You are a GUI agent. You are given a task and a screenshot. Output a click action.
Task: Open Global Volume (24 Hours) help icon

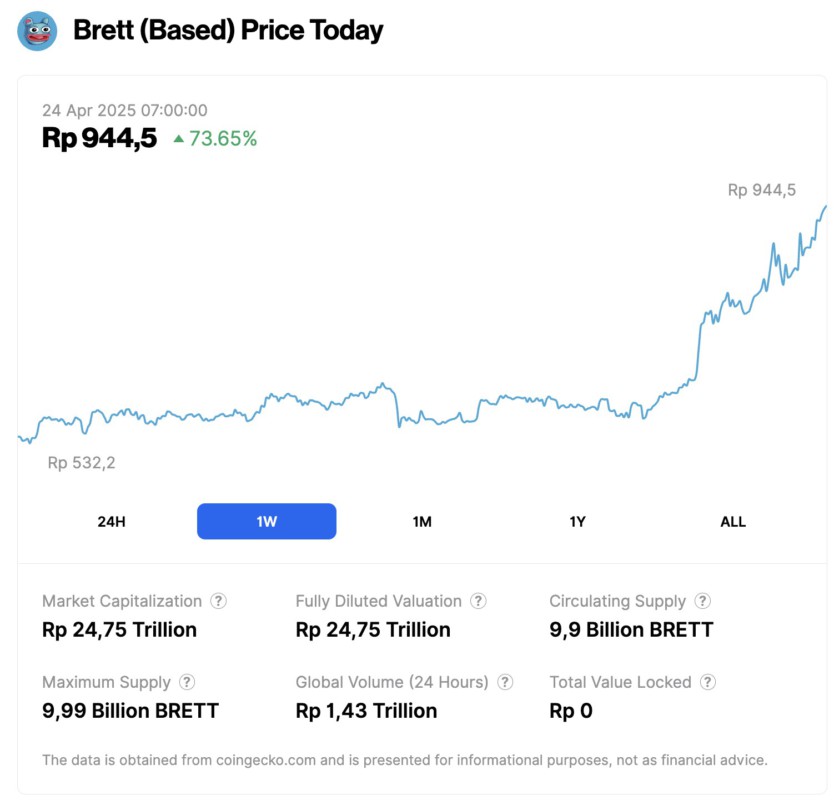click(505, 683)
